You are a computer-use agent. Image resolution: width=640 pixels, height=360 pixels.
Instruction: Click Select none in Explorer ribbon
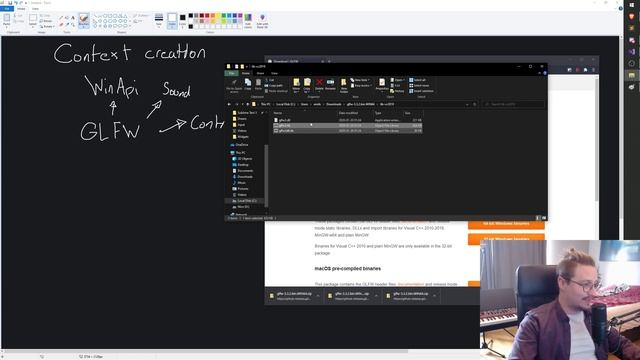pos(419,86)
